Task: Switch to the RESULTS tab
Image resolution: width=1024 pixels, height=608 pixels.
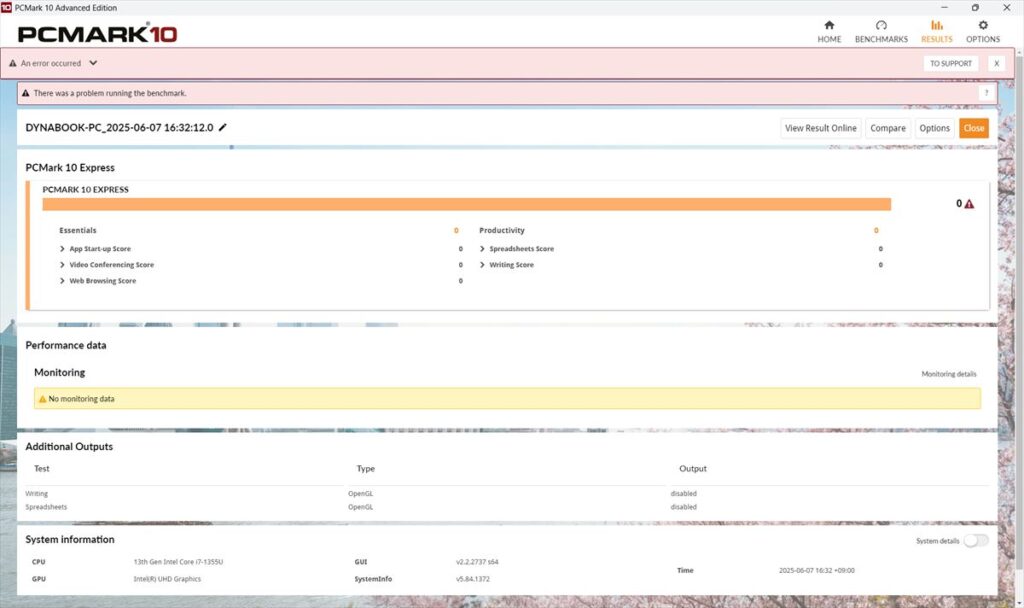Action: click(x=936, y=31)
